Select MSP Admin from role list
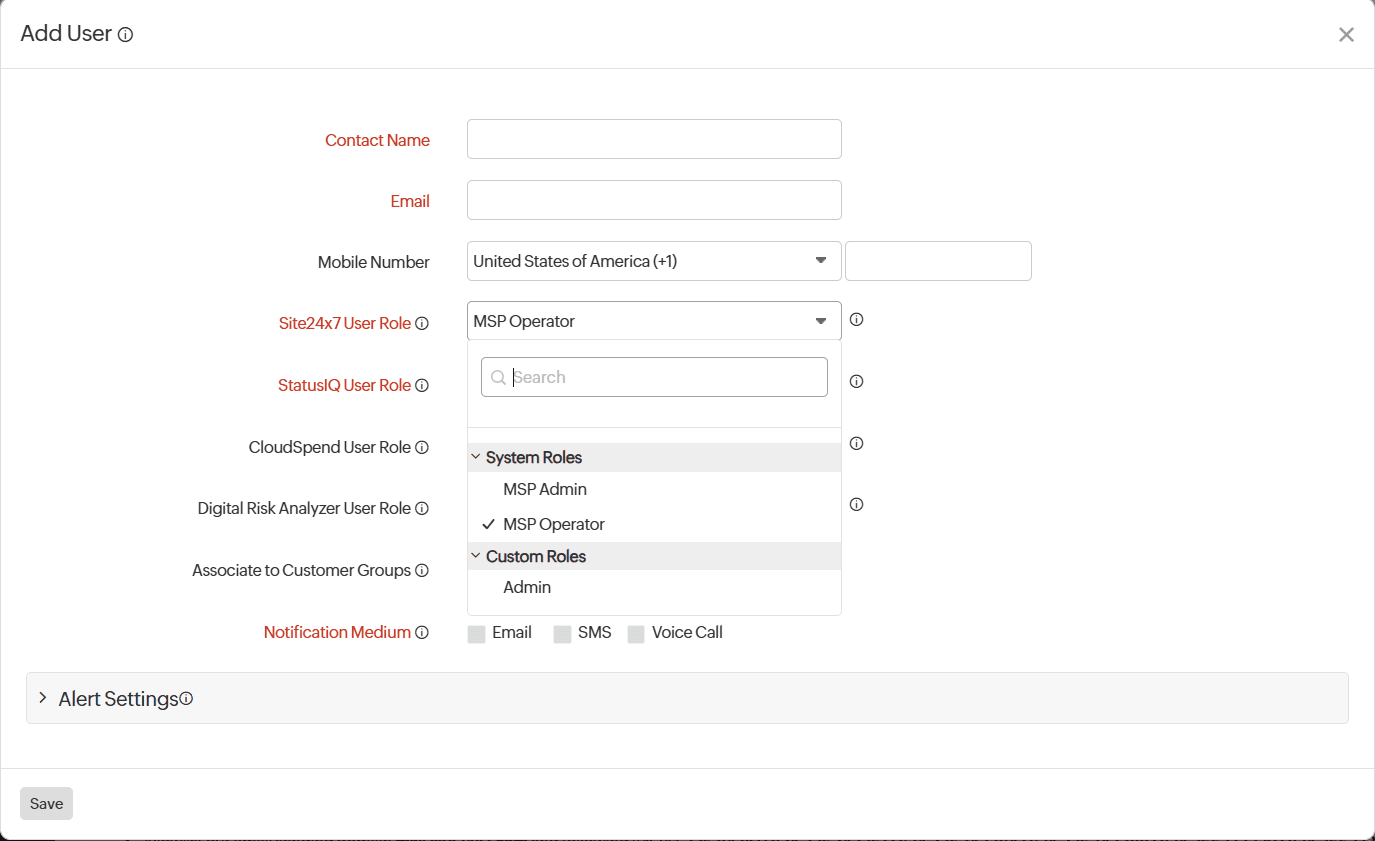This screenshot has height=841, width=1375. [545, 489]
